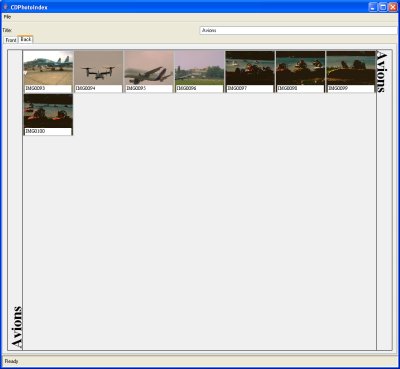Select the thumbnail labeled IMG0098
The height and width of the screenshot is (369, 400).
pos(300,68)
